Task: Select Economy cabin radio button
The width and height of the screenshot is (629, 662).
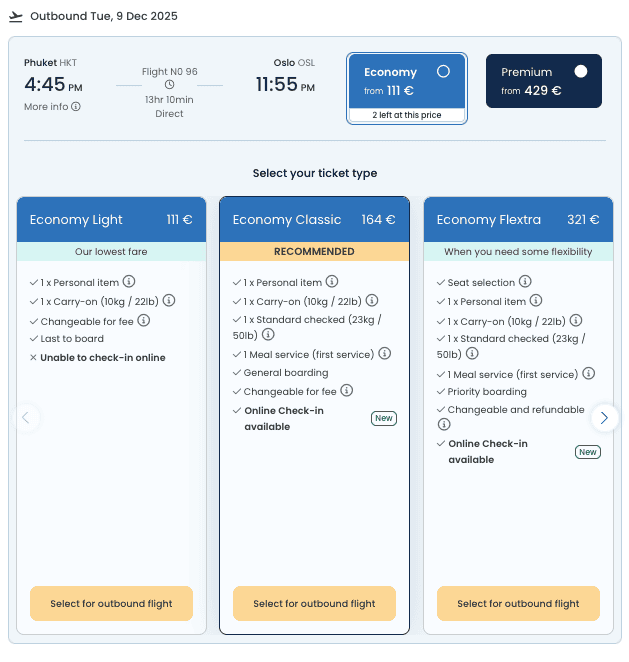Action: (x=443, y=72)
